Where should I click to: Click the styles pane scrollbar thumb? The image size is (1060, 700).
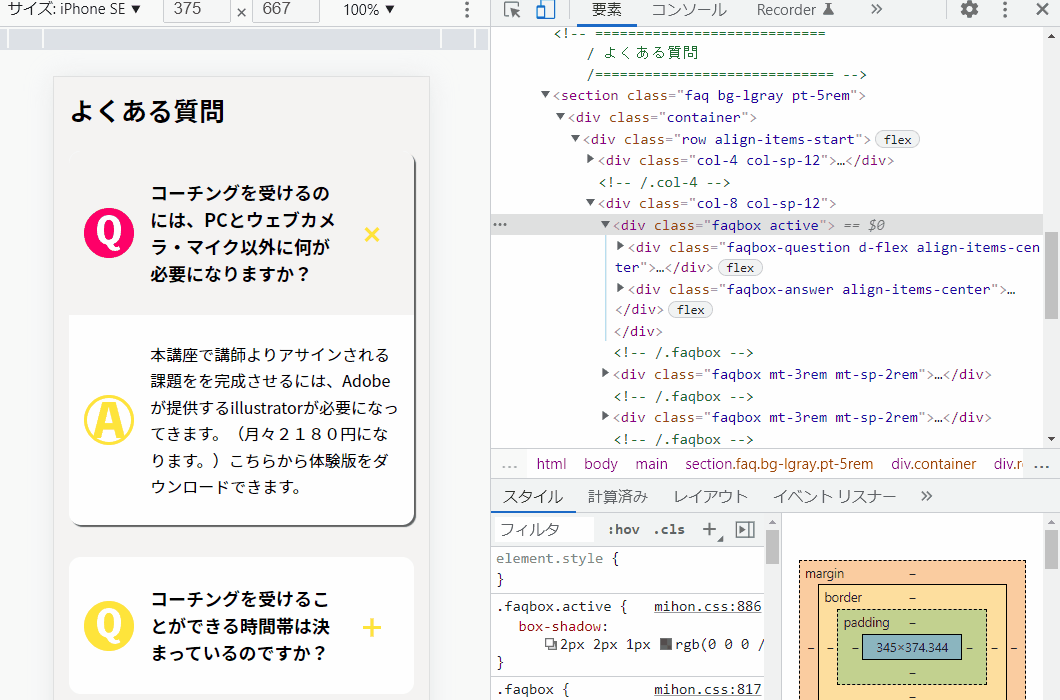click(x=772, y=547)
